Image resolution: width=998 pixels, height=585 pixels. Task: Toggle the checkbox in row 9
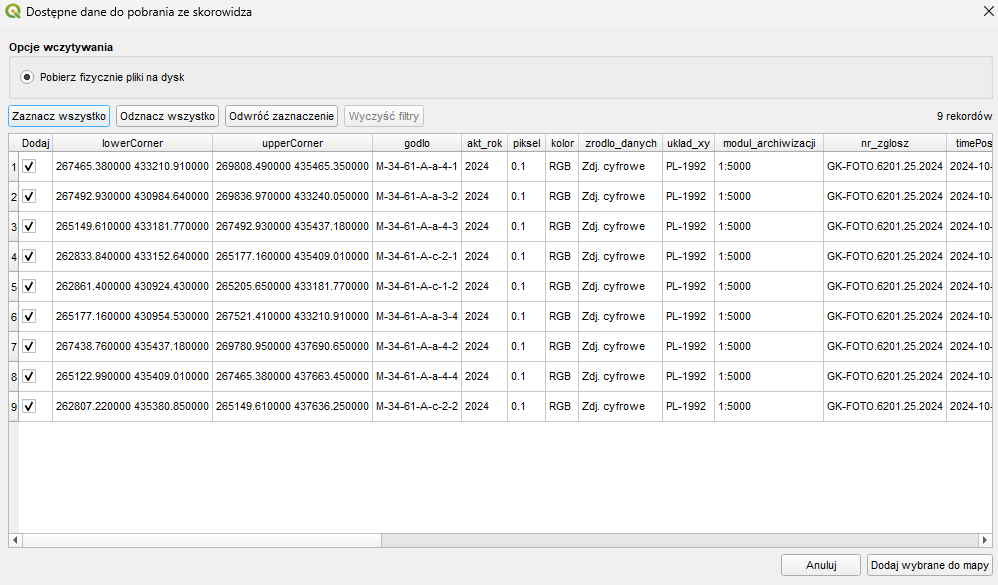(29, 407)
